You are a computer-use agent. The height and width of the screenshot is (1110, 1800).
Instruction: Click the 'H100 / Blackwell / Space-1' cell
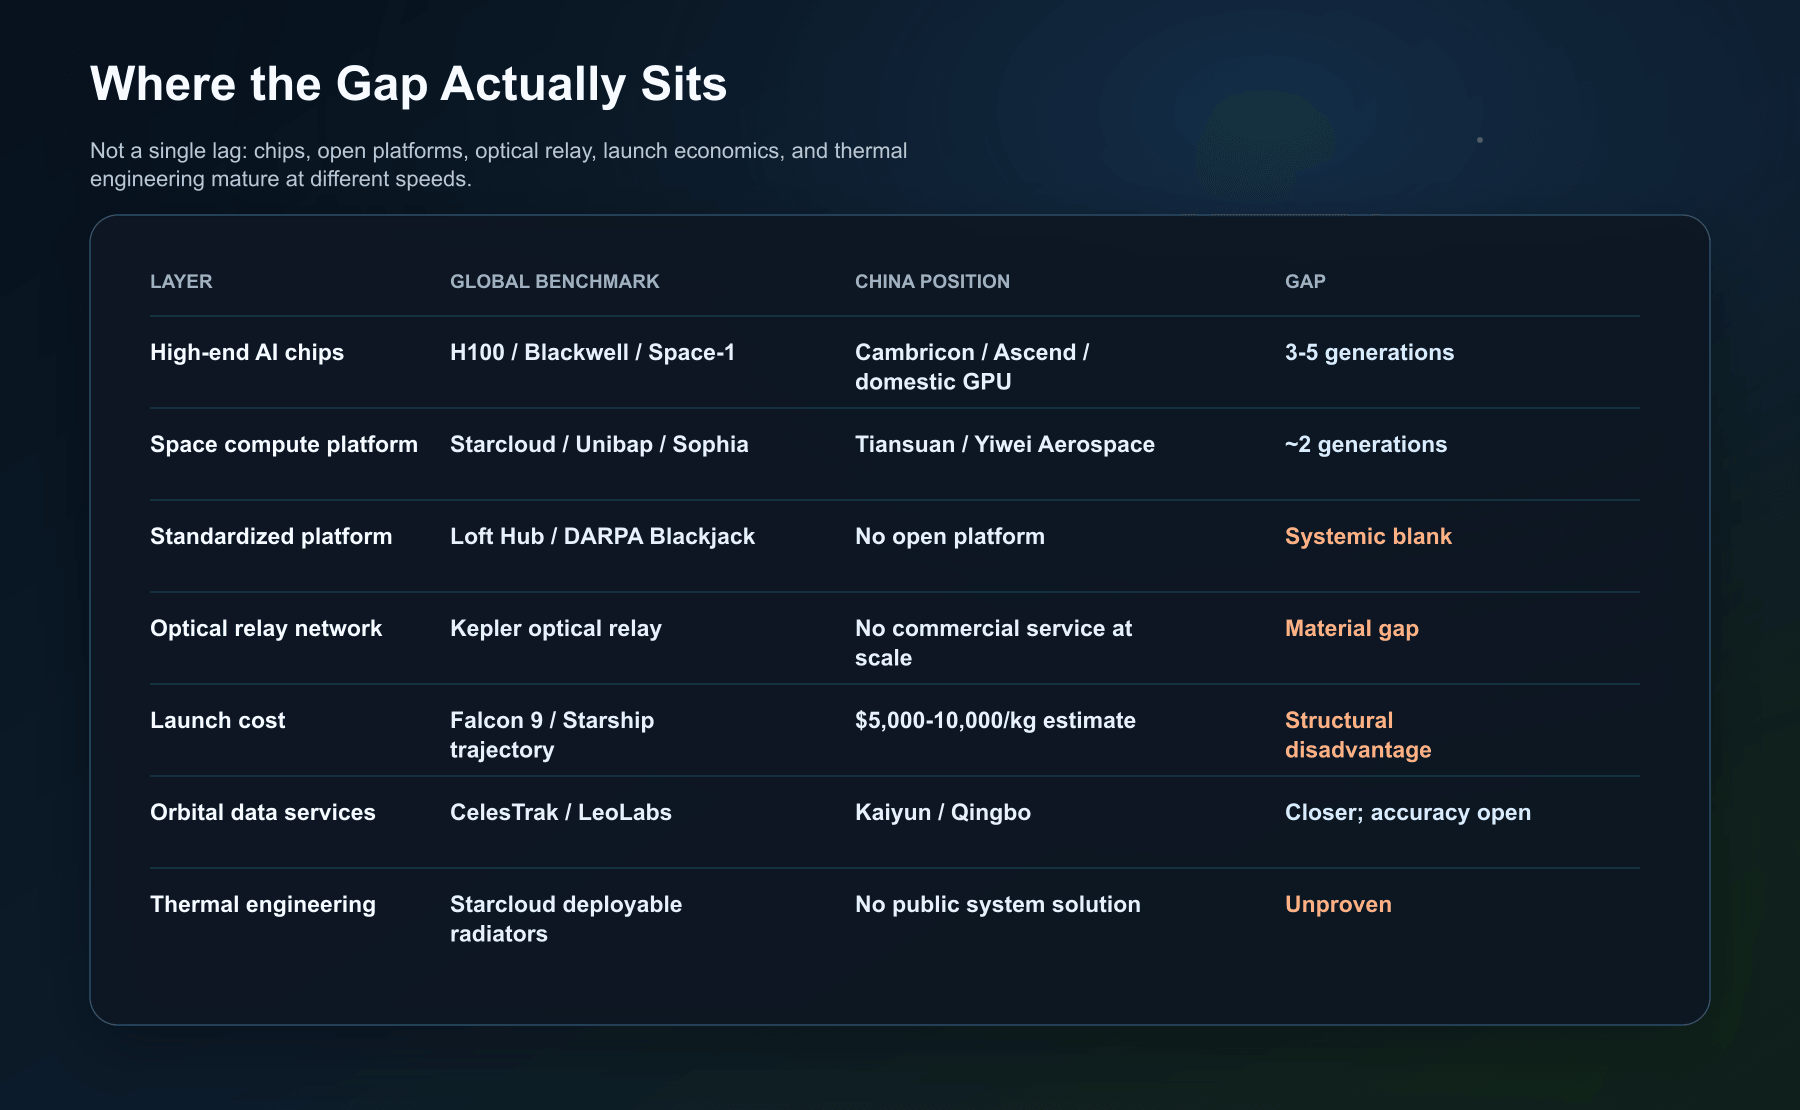(x=592, y=352)
